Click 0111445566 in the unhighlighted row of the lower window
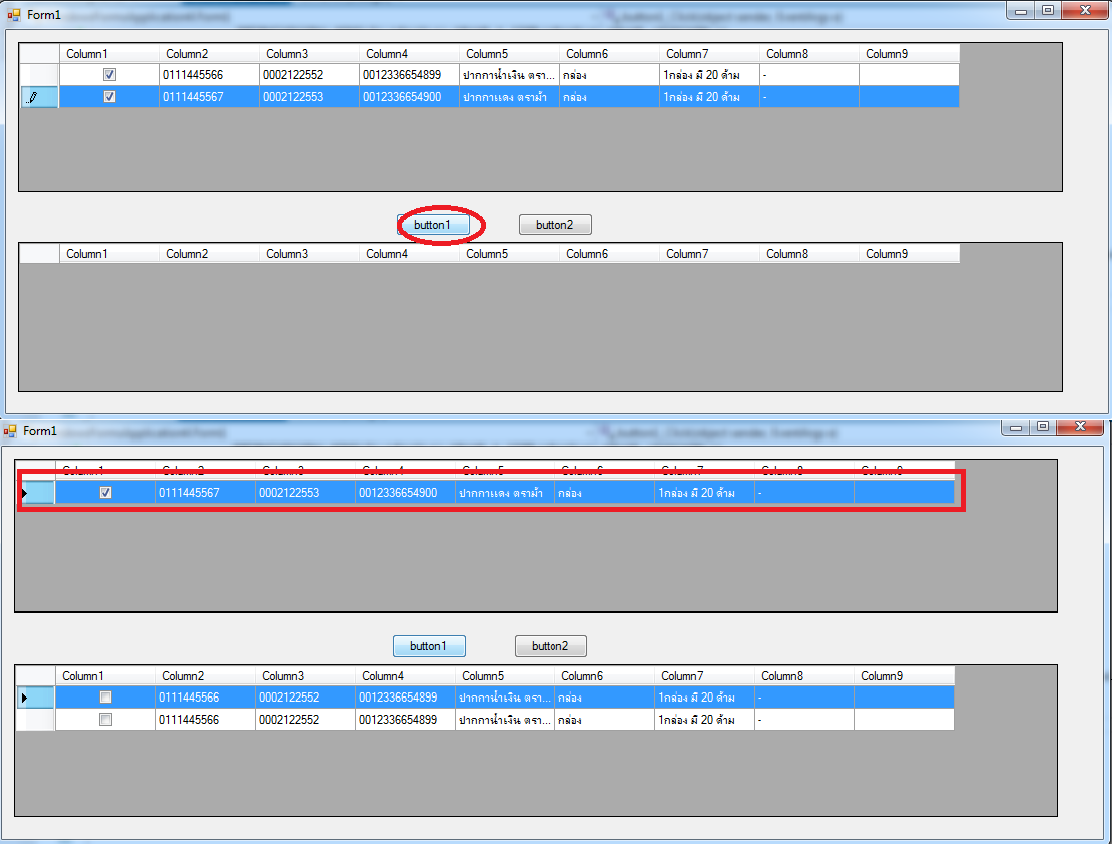This screenshot has height=844, width=1112. click(205, 720)
